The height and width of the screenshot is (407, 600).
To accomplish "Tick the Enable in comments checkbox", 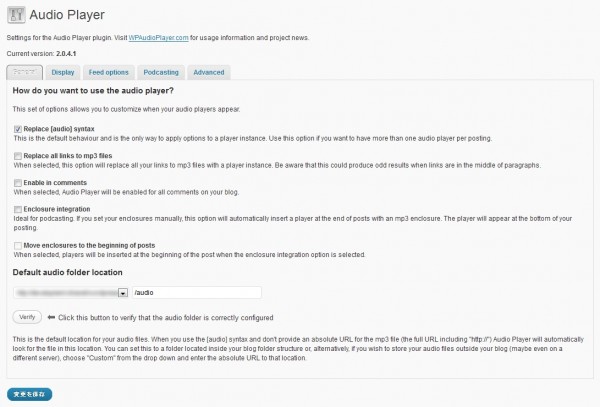I will pyautogui.click(x=18, y=183).
